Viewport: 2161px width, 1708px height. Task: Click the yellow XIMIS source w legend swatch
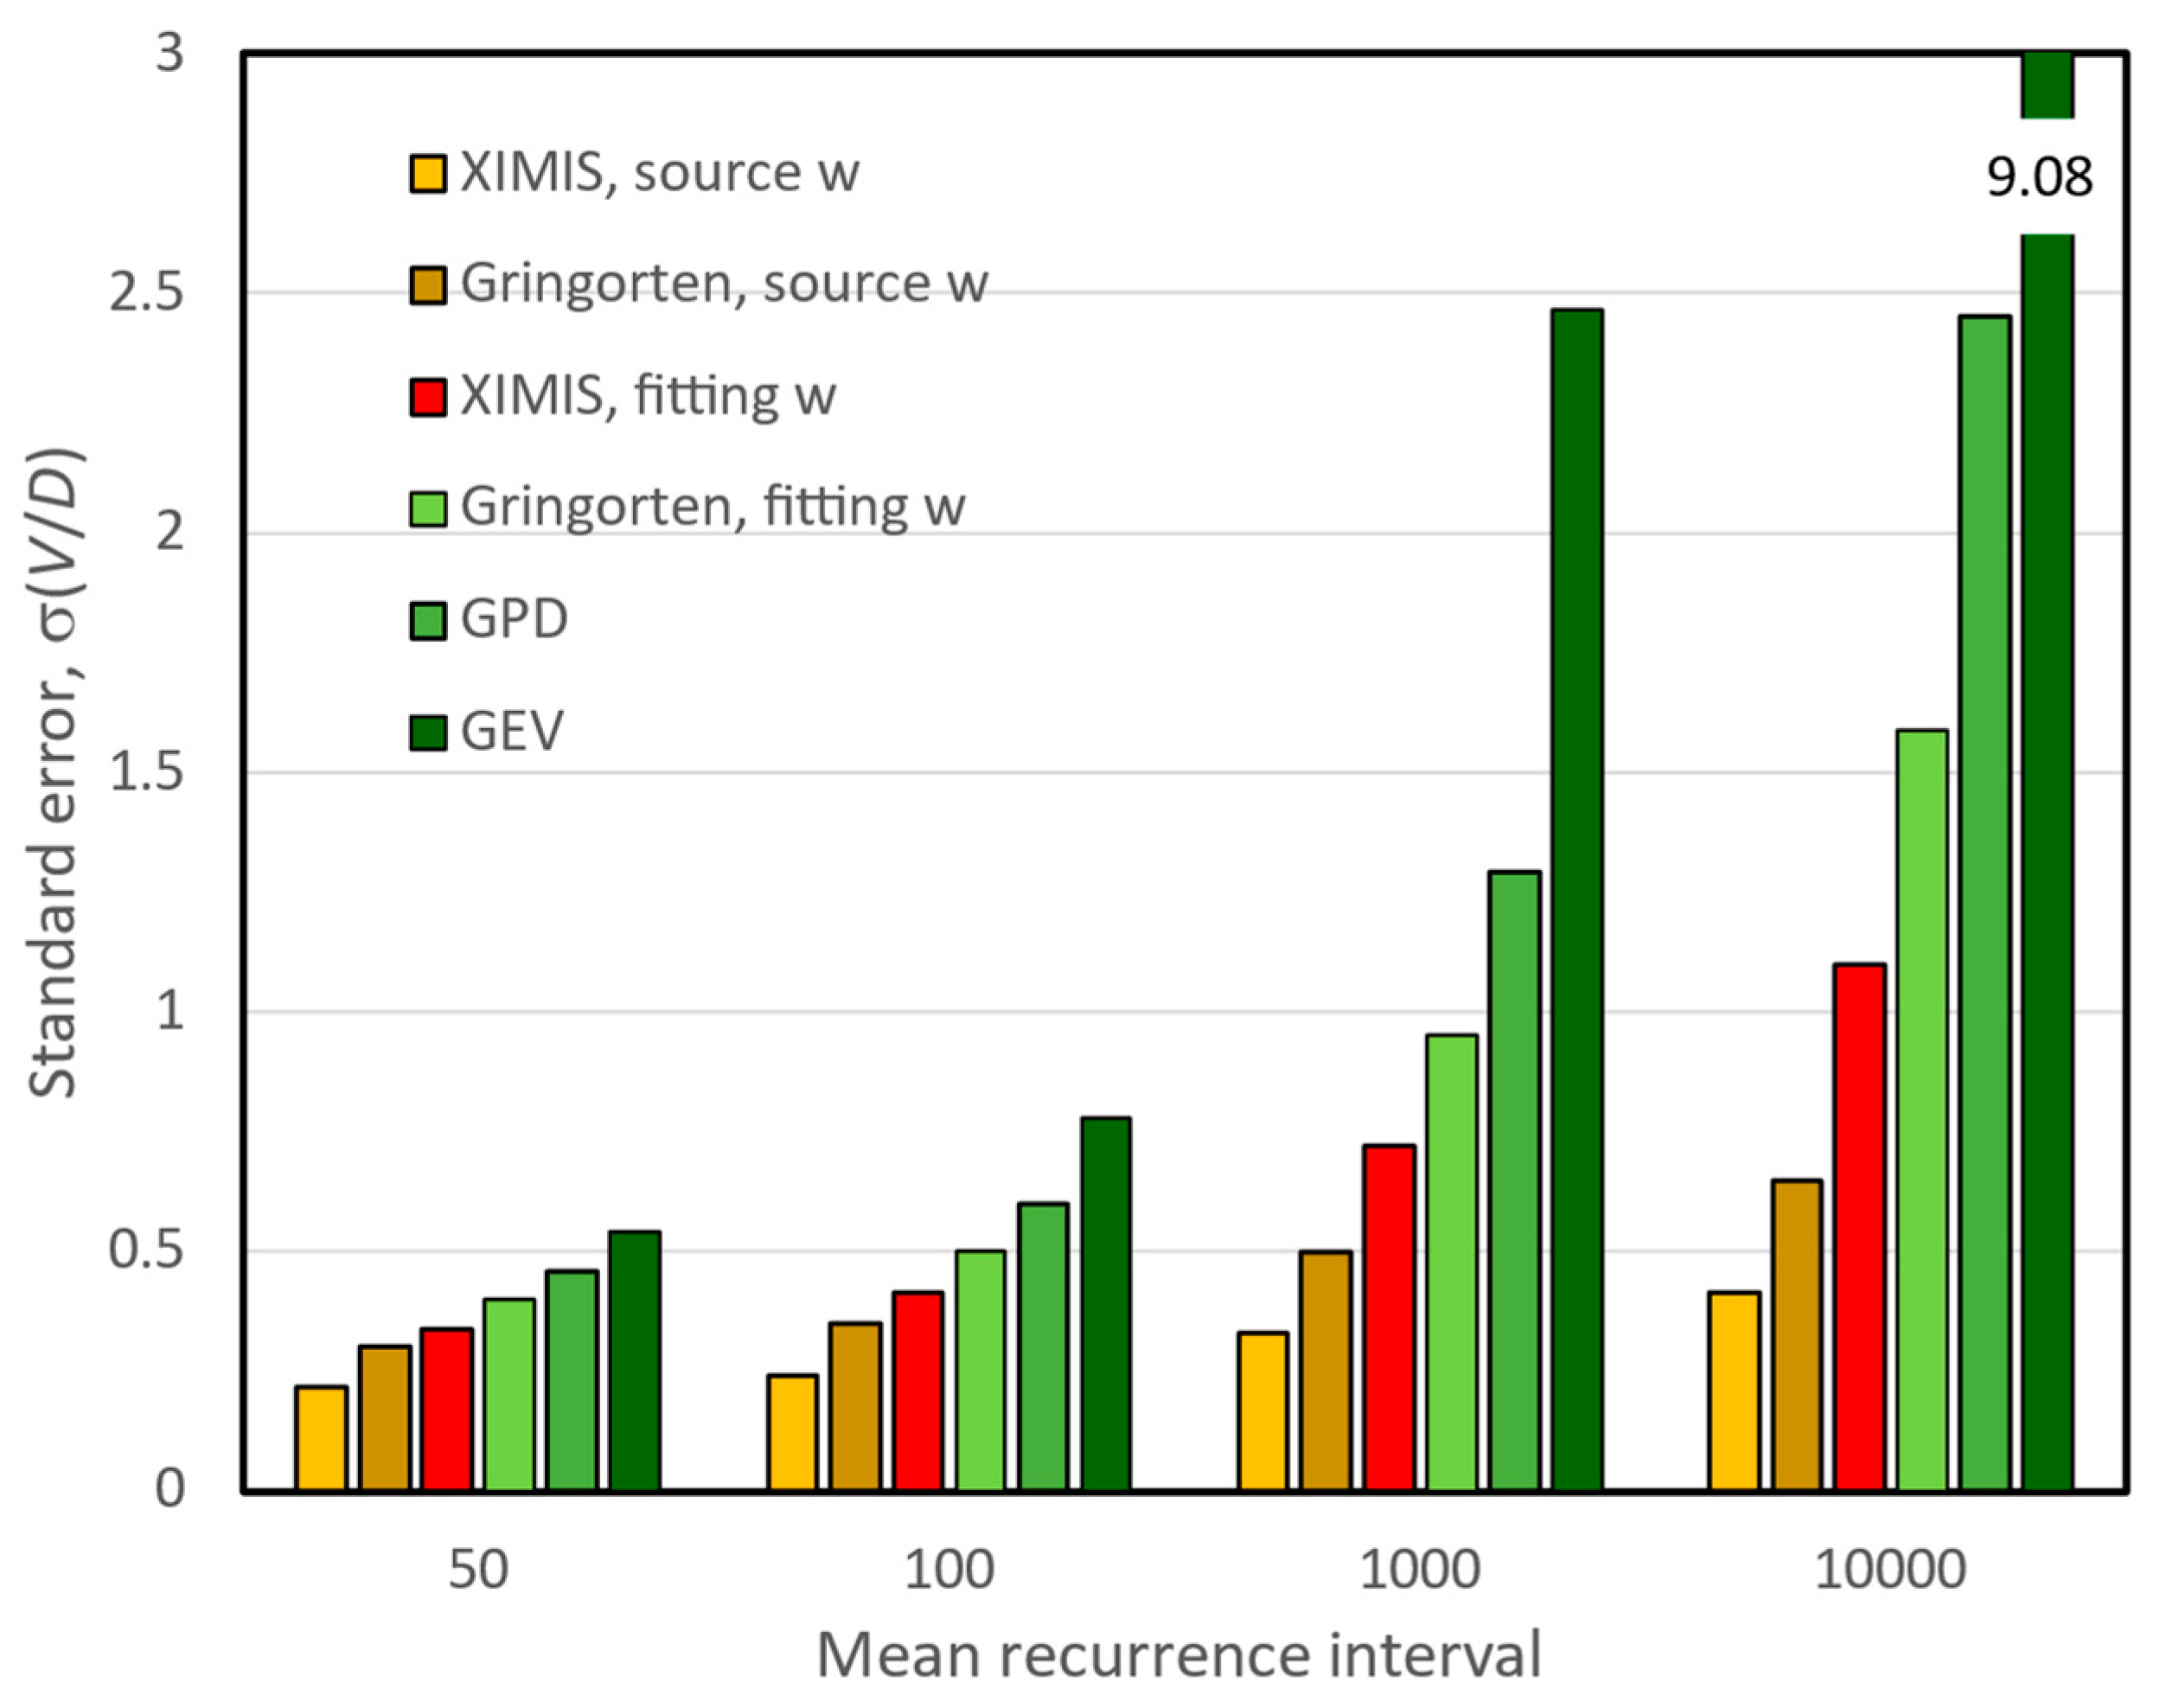(x=427, y=173)
